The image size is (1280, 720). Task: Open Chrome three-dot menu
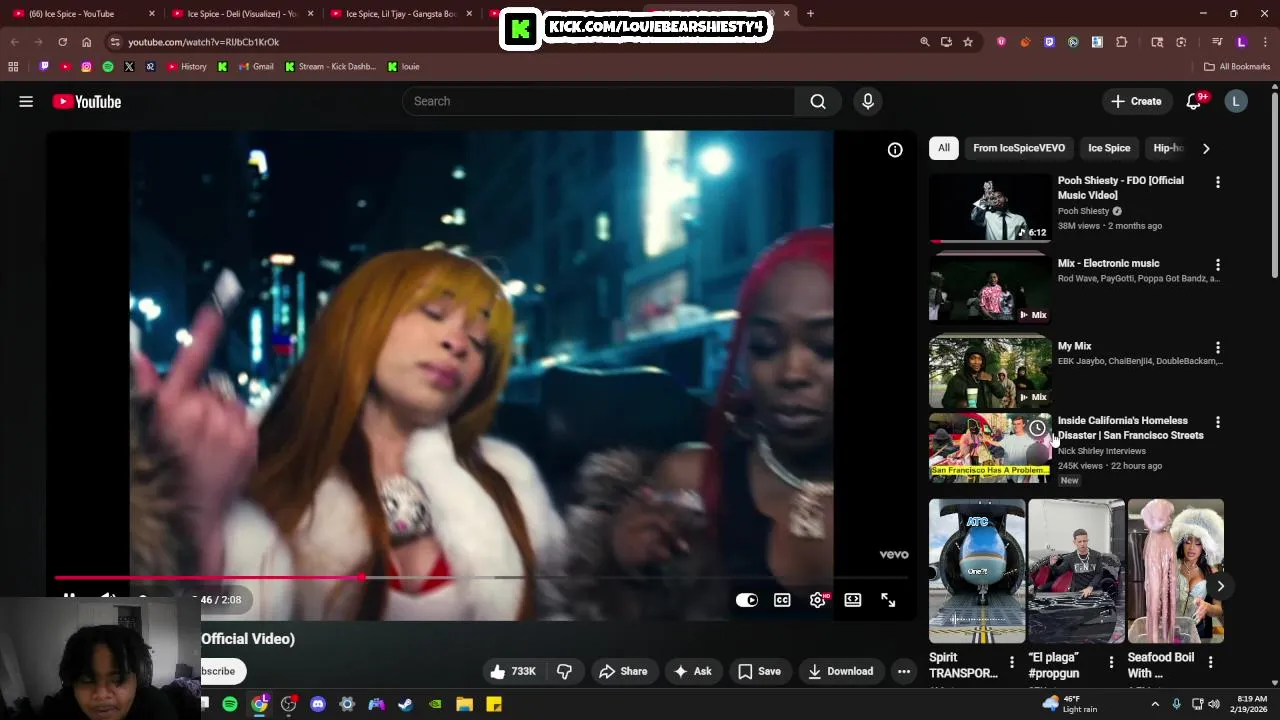1265,42
